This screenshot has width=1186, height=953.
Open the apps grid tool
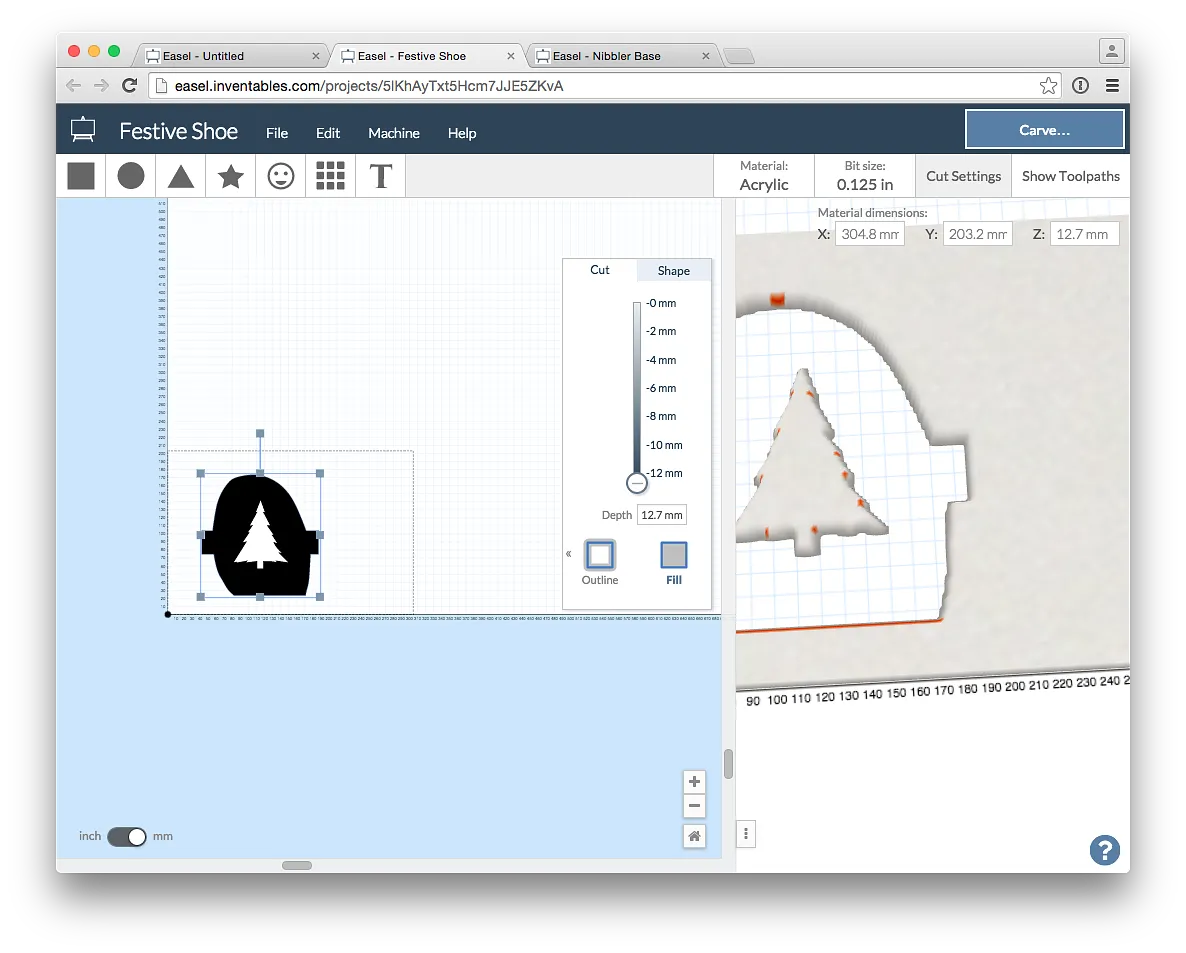pyautogui.click(x=330, y=176)
